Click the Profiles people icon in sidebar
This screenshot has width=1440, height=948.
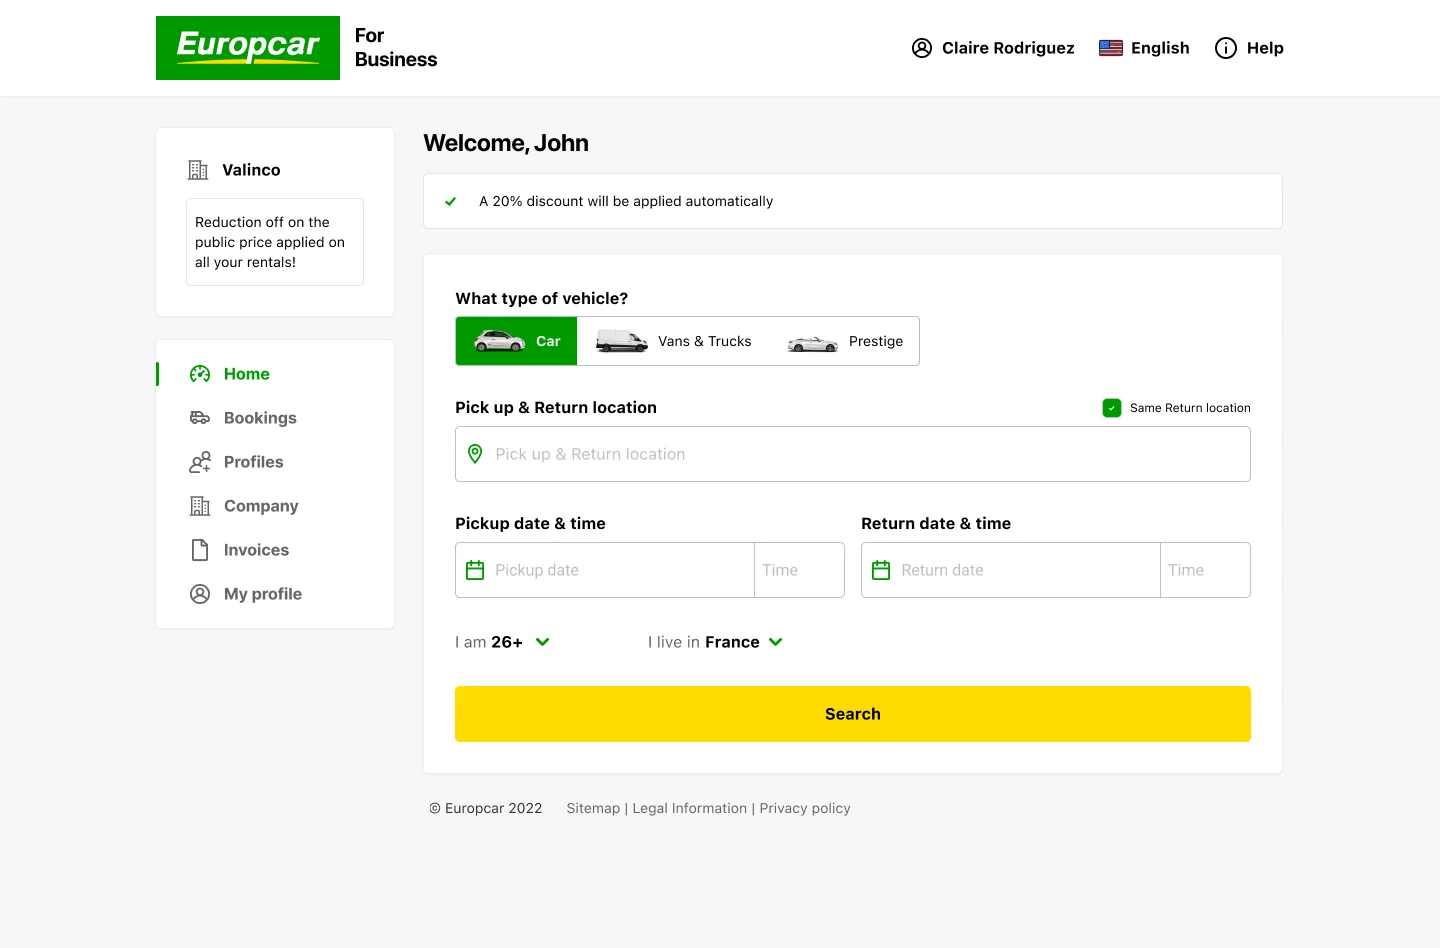tap(200, 462)
